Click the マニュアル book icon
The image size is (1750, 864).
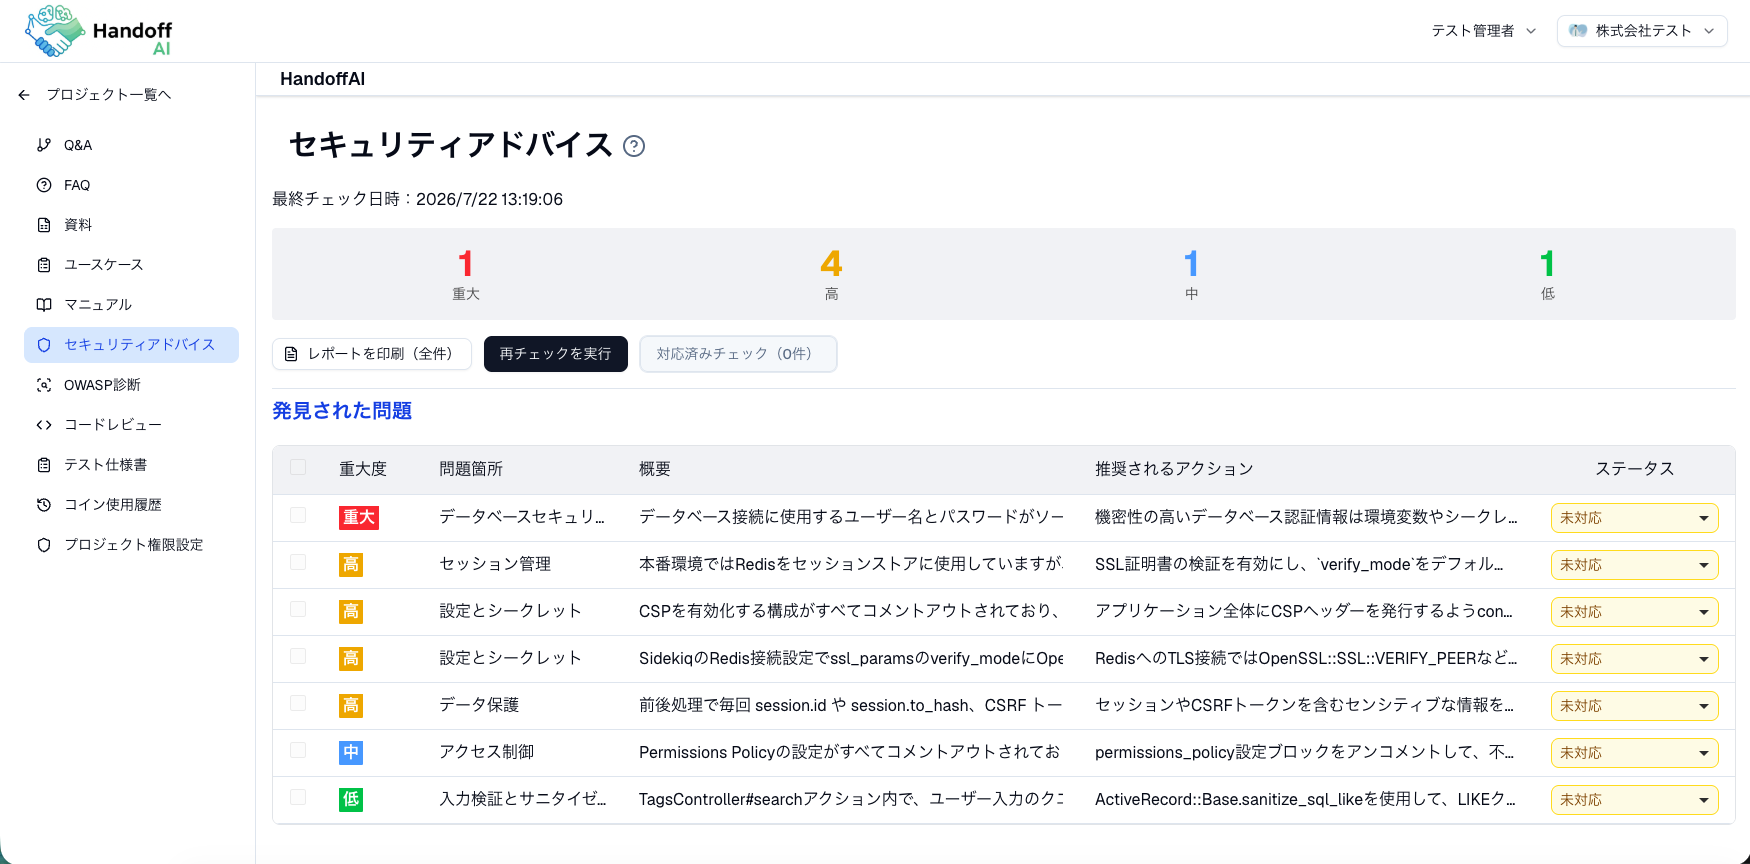click(x=44, y=305)
